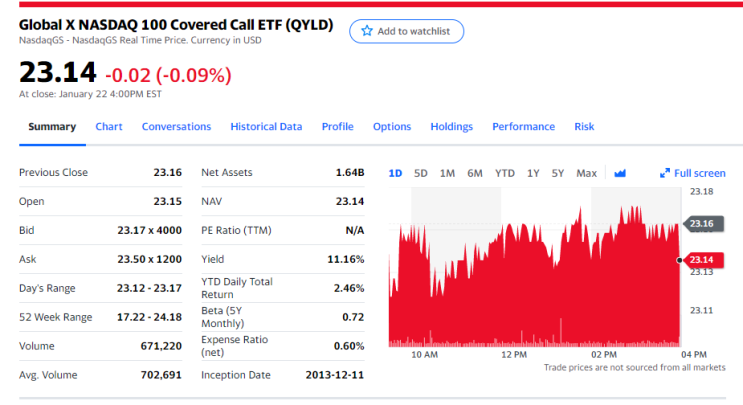Click the Bid value 23.17 x 4000
This screenshot has height=405, width=743.
150,230
